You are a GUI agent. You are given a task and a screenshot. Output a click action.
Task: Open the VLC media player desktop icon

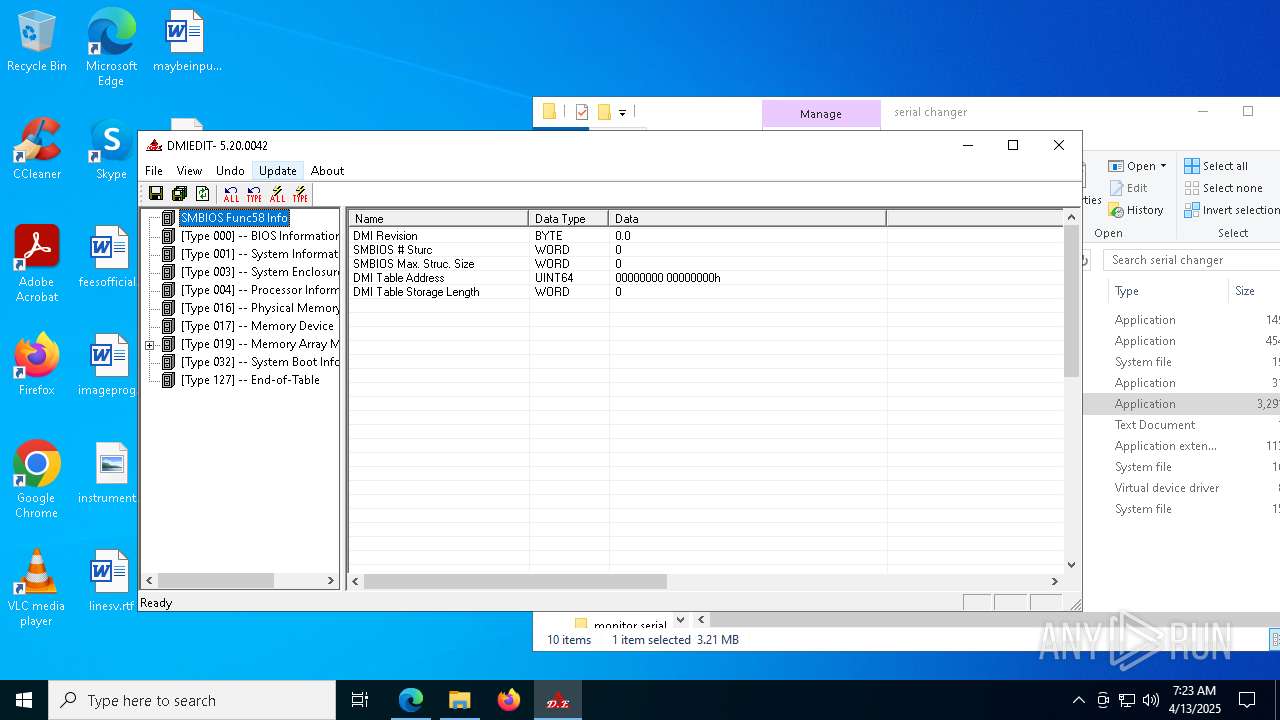37,588
